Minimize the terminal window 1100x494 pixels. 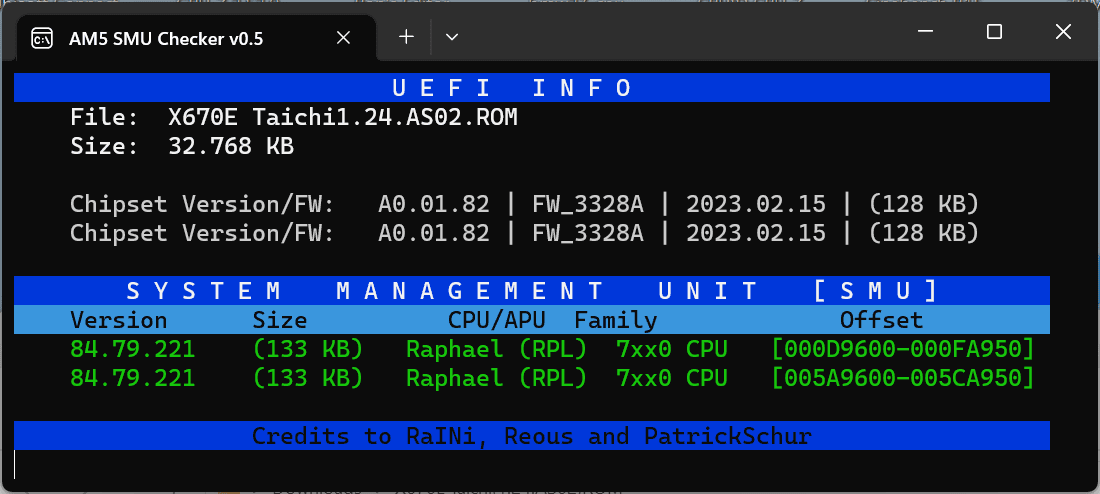[925, 32]
